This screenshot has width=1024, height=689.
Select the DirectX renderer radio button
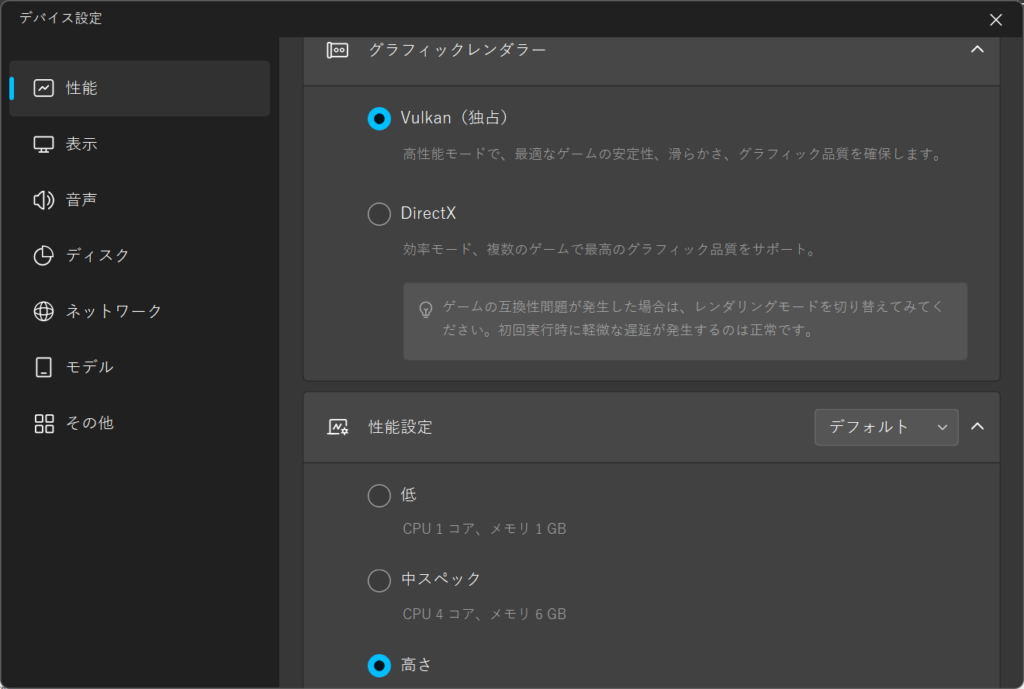379,214
